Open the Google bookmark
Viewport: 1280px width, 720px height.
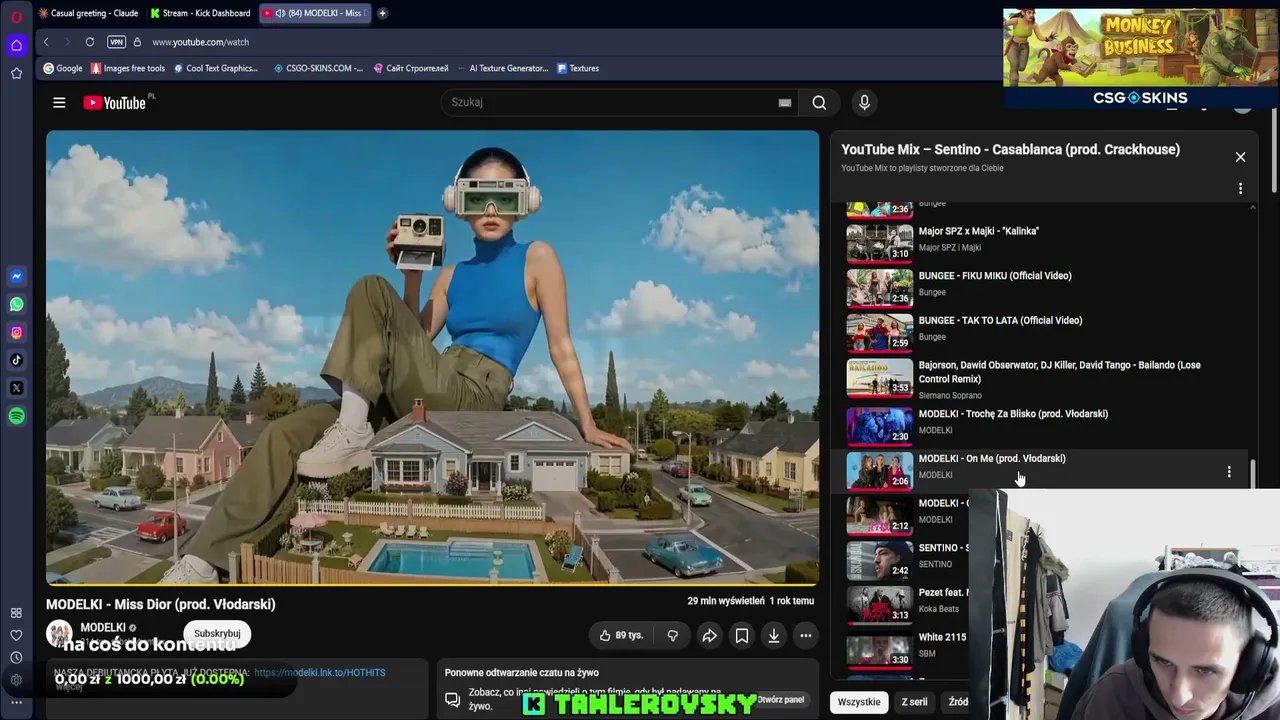[62, 68]
